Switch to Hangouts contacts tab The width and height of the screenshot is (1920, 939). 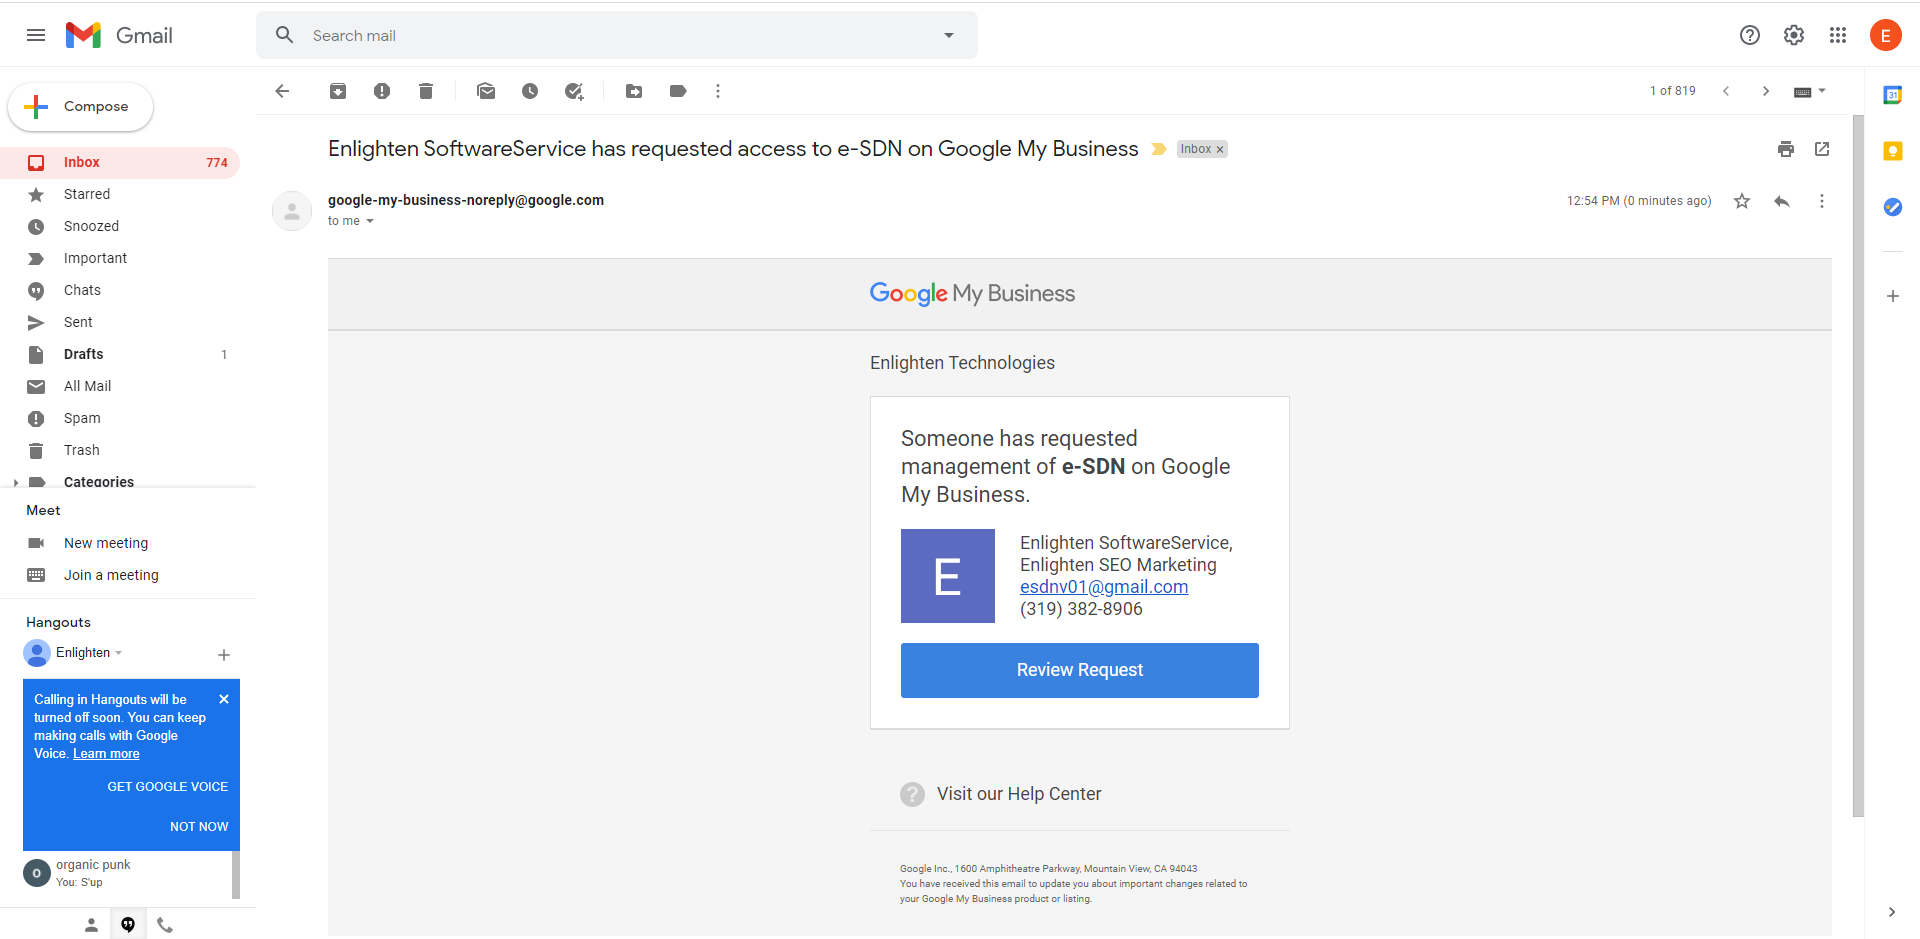coord(91,925)
